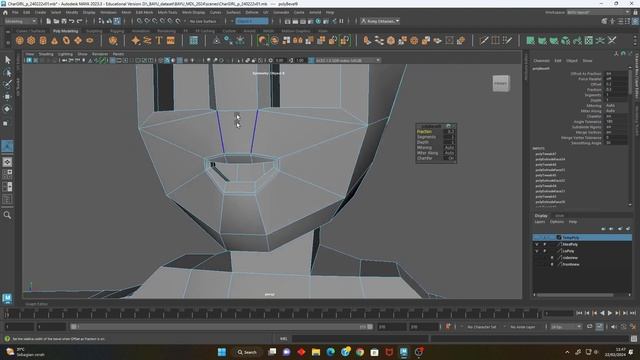Viewport: 640px width, 360px height.
Task: Open the Shading panel menu
Action: (46, 54)
